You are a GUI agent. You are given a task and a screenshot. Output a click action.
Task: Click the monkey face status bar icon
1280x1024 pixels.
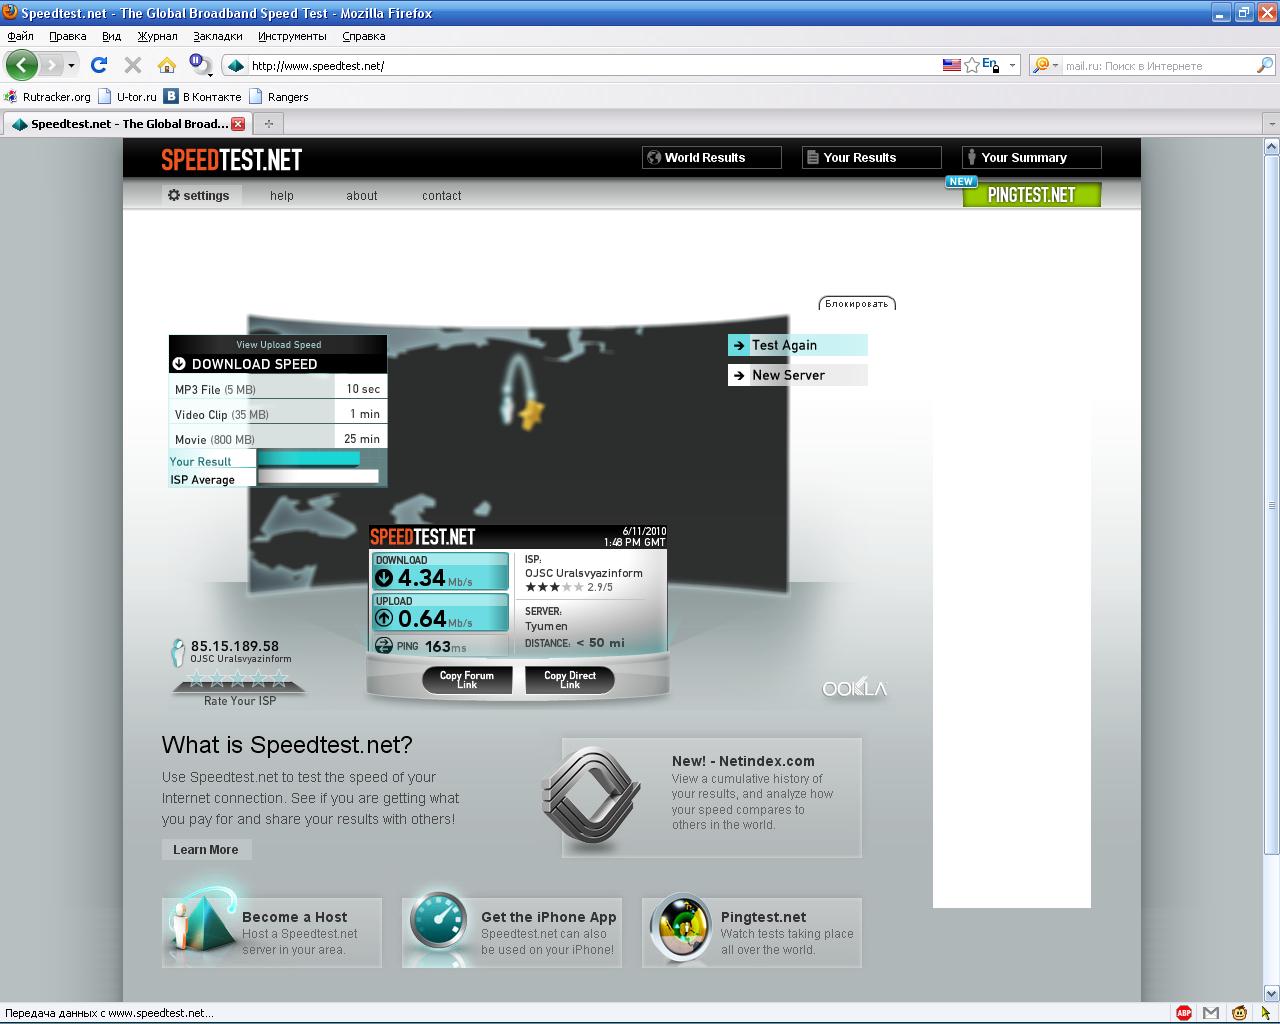tap(1240, 1013)
